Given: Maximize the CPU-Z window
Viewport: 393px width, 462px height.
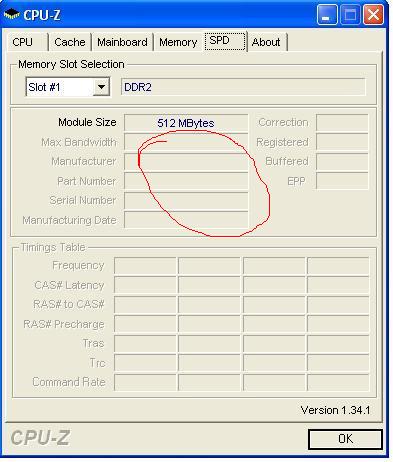Looking at the screenshot, I should pyautogui.click(x=350, y=14).
